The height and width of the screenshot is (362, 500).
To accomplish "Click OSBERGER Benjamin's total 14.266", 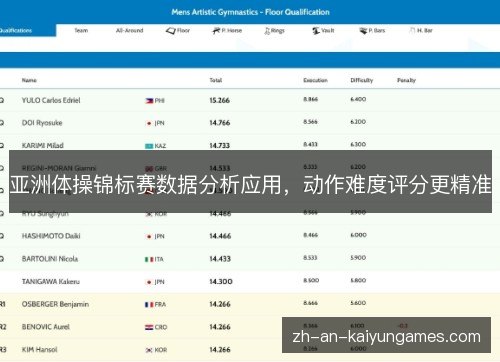I will point(220,304).
